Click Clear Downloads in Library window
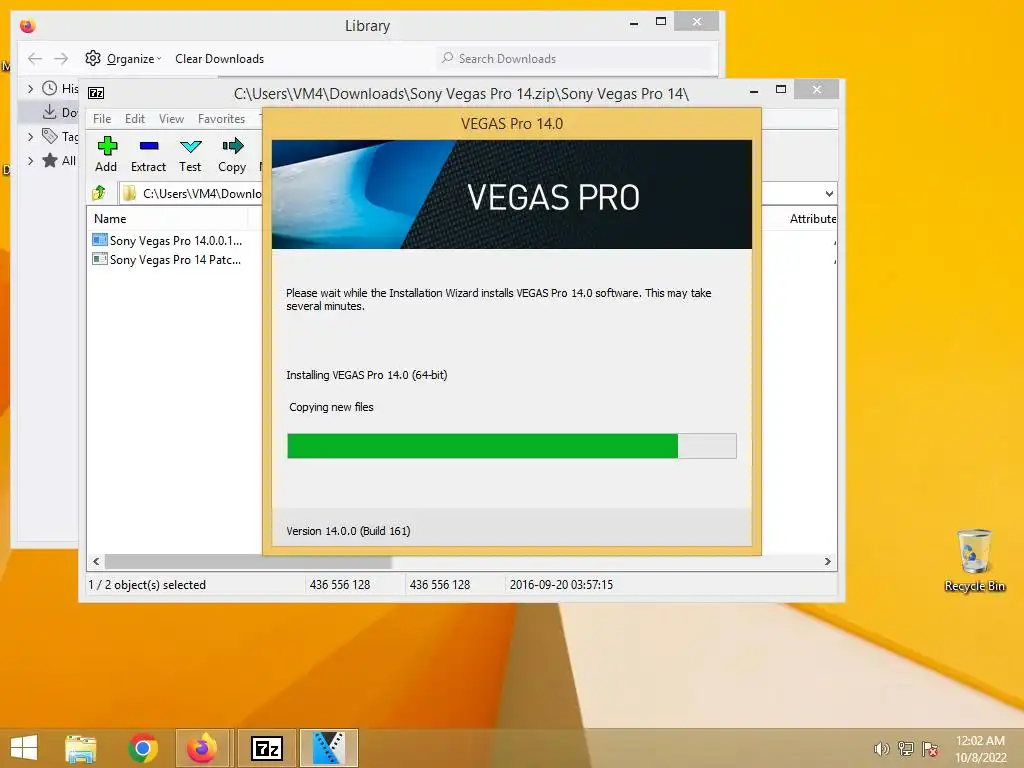 (x=219, y=59)
